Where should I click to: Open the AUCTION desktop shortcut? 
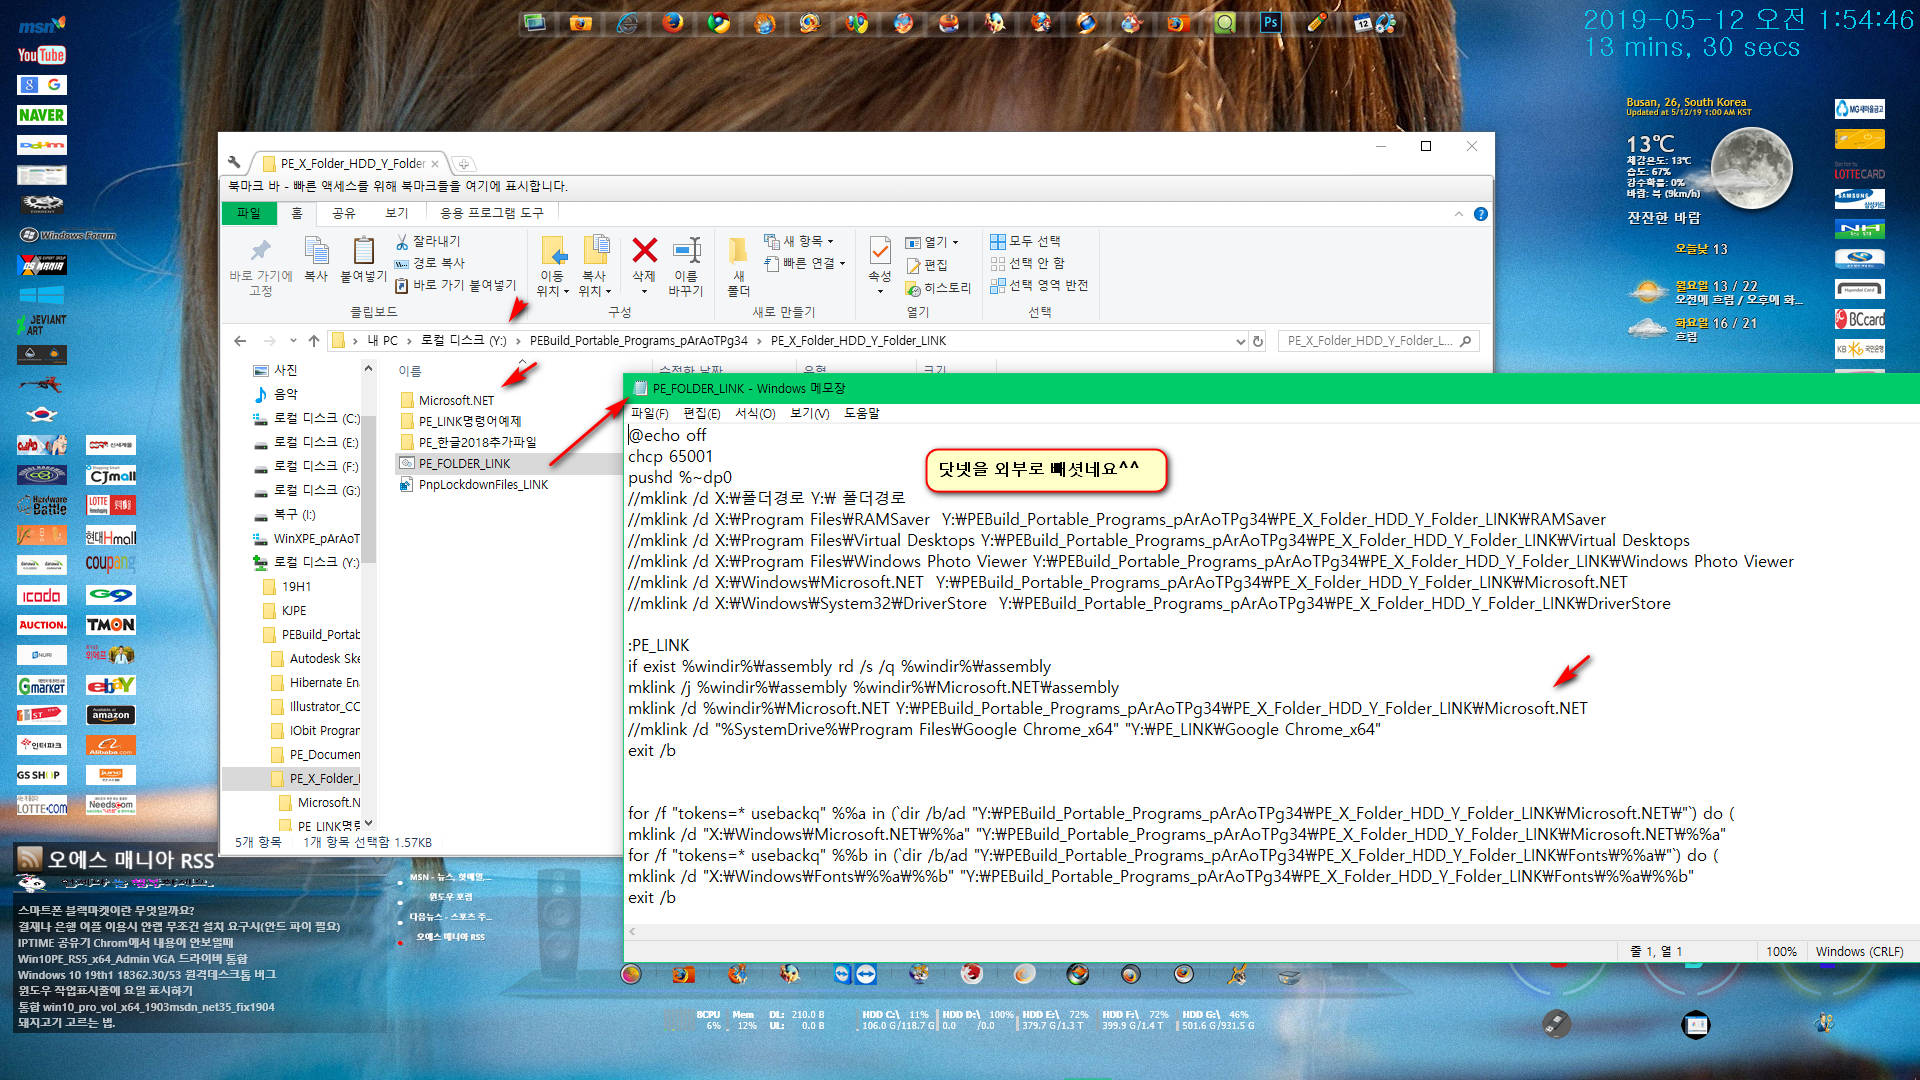(x=41, y=624)
